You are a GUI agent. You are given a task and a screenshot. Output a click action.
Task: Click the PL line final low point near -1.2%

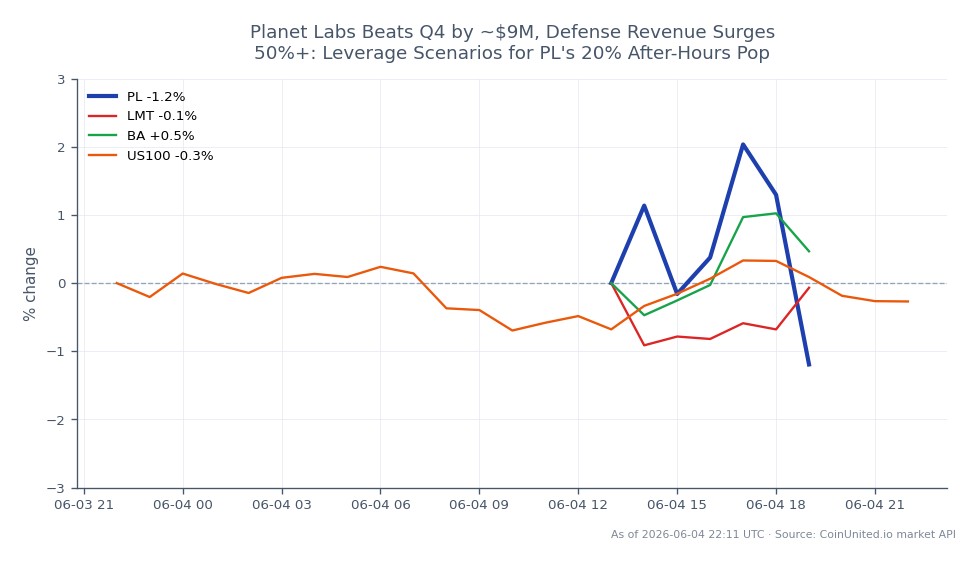809,365
